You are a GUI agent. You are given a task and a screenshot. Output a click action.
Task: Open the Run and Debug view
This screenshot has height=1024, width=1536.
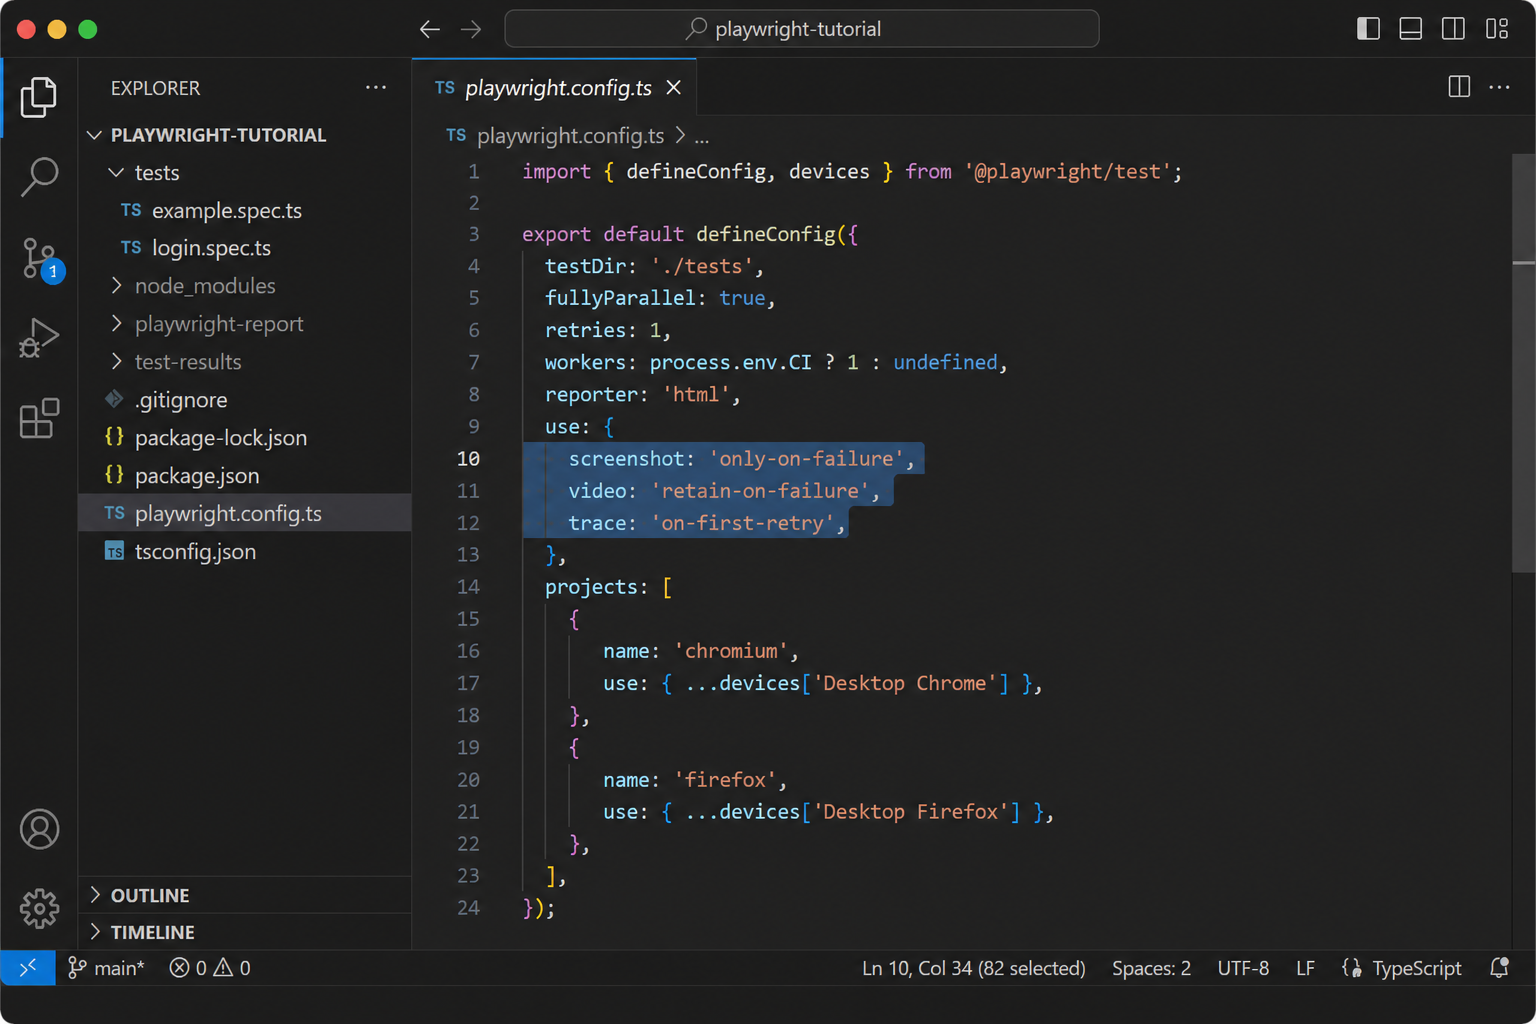pyautogui.click(x=39, y=338)
